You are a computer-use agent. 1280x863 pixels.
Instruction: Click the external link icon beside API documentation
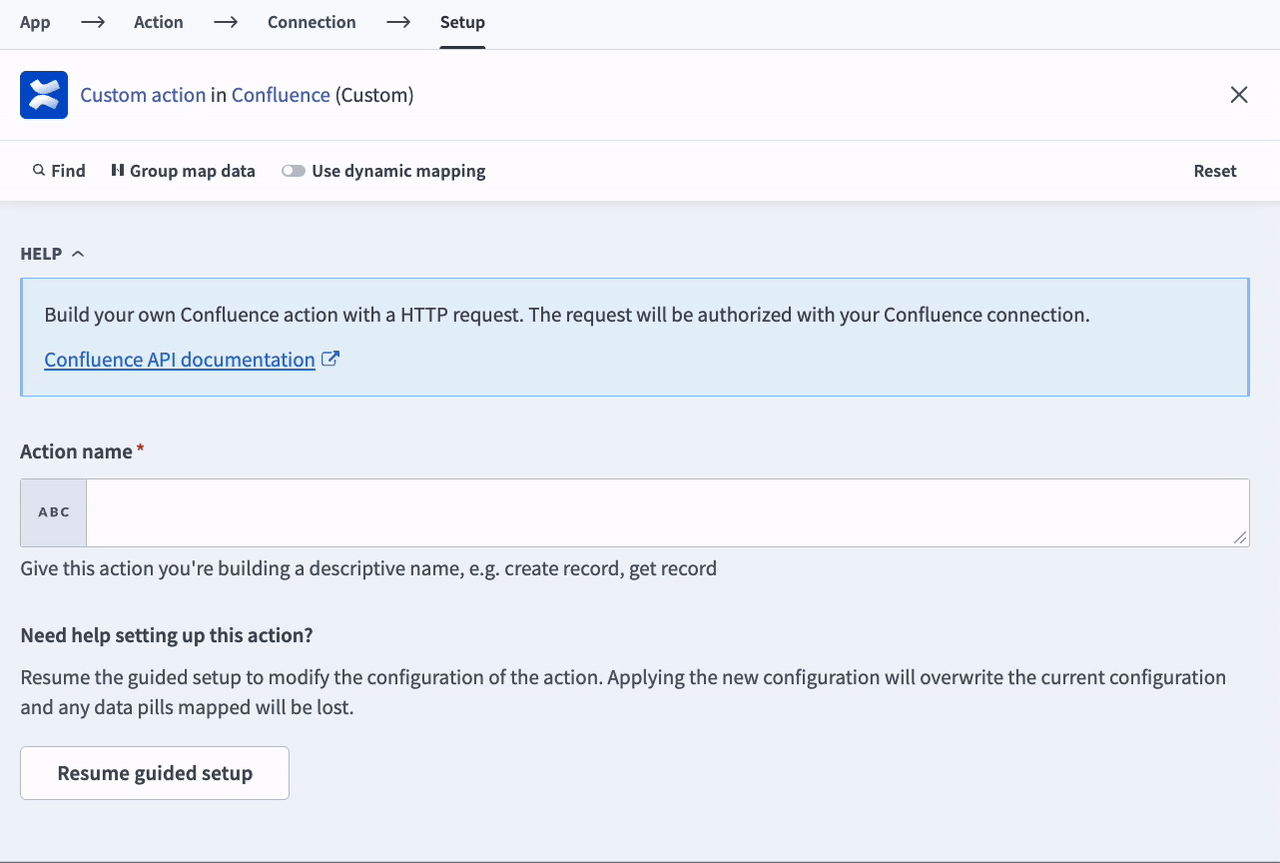[330, 359]
